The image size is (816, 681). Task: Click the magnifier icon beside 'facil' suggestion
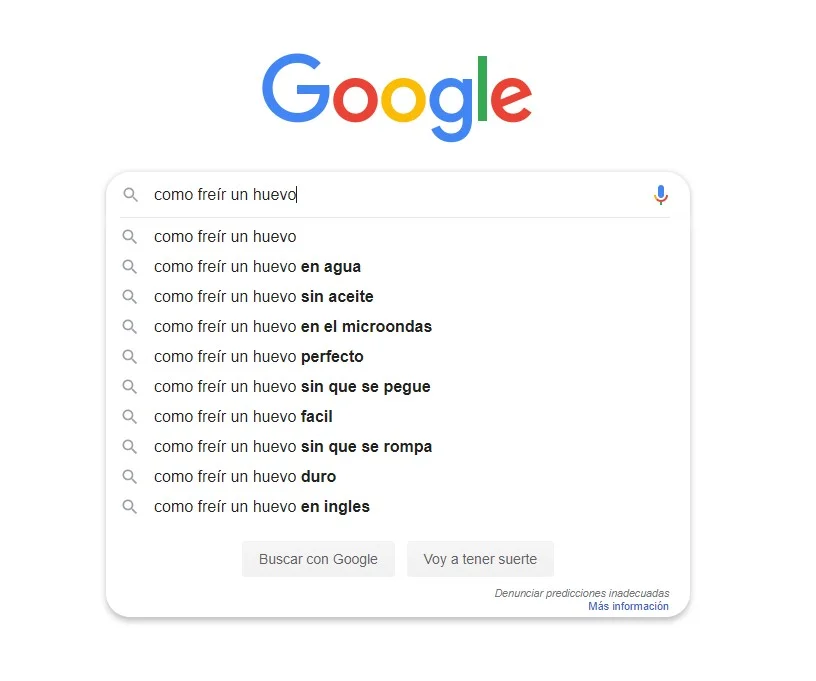coord(130,417)
